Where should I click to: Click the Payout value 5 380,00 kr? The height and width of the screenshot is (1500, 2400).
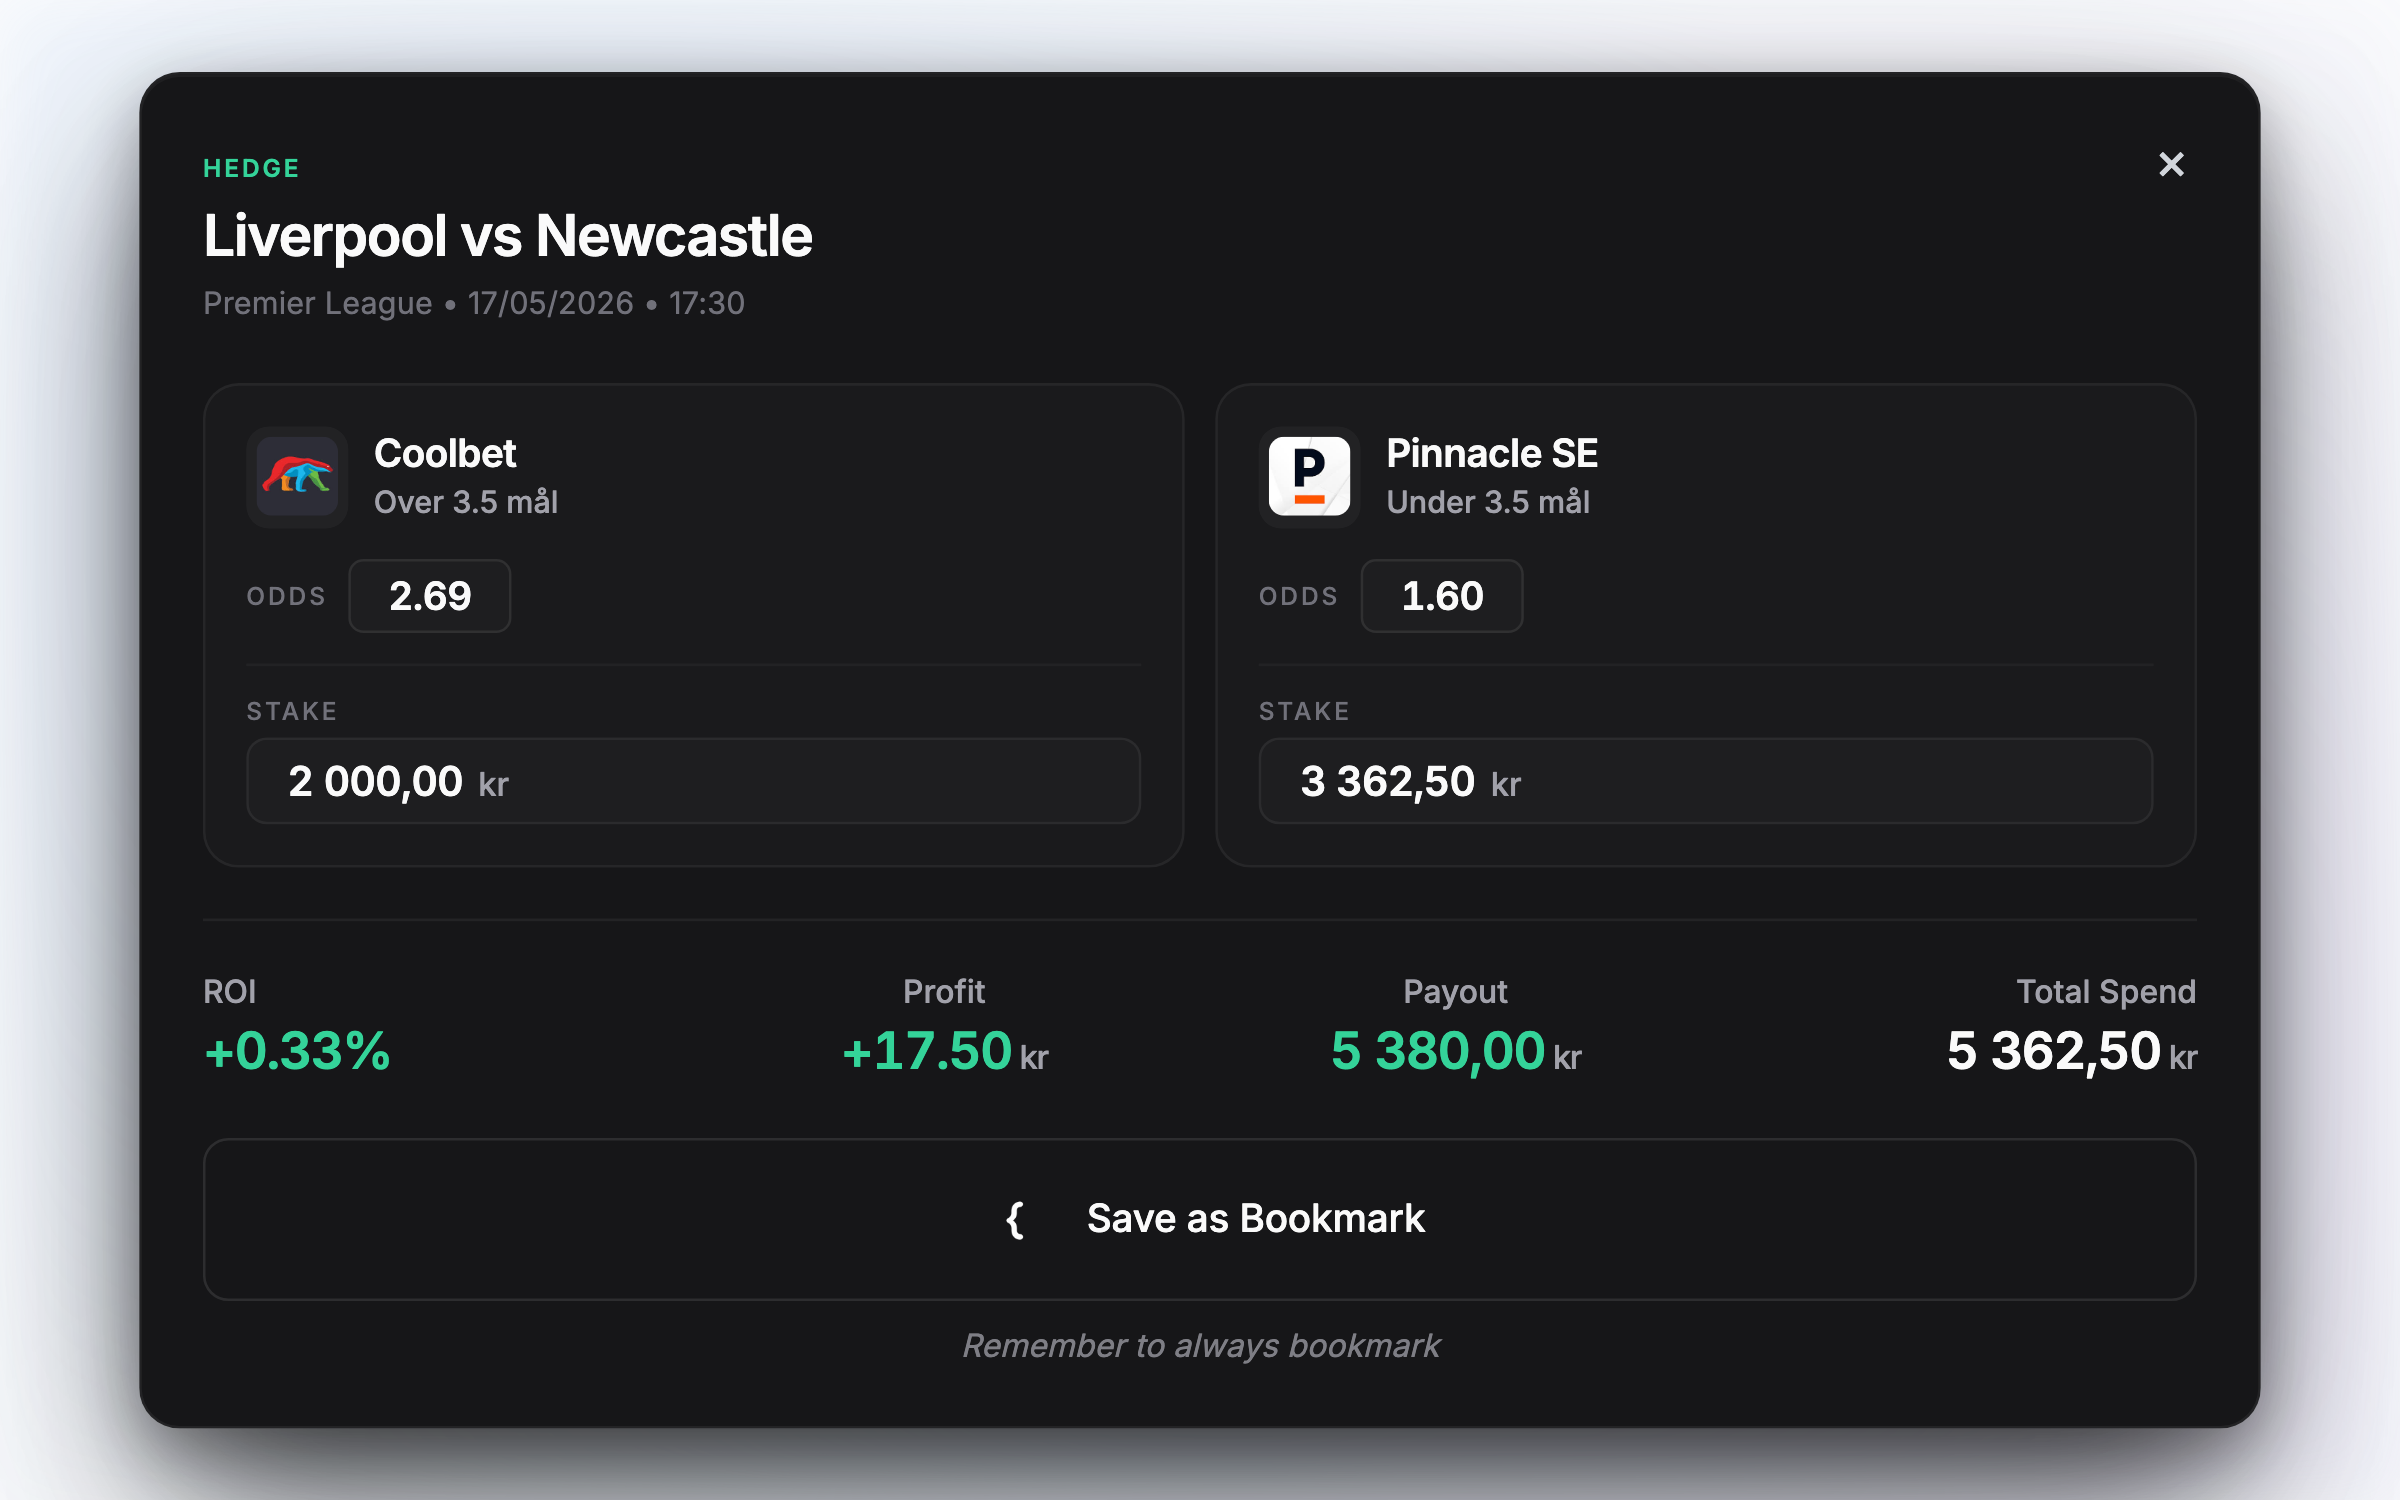(1456, 1051)
